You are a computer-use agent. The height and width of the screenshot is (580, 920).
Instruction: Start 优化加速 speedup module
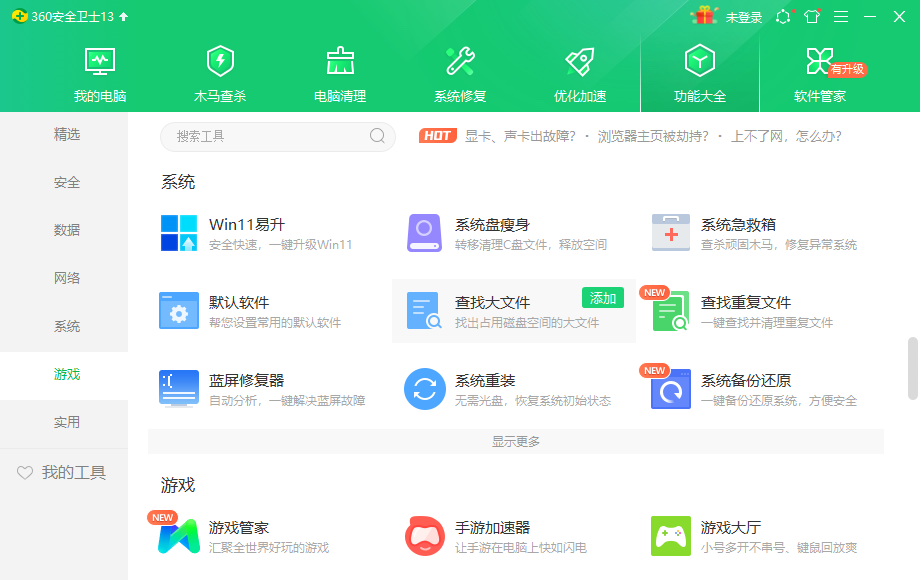click(x=579, y=70)
